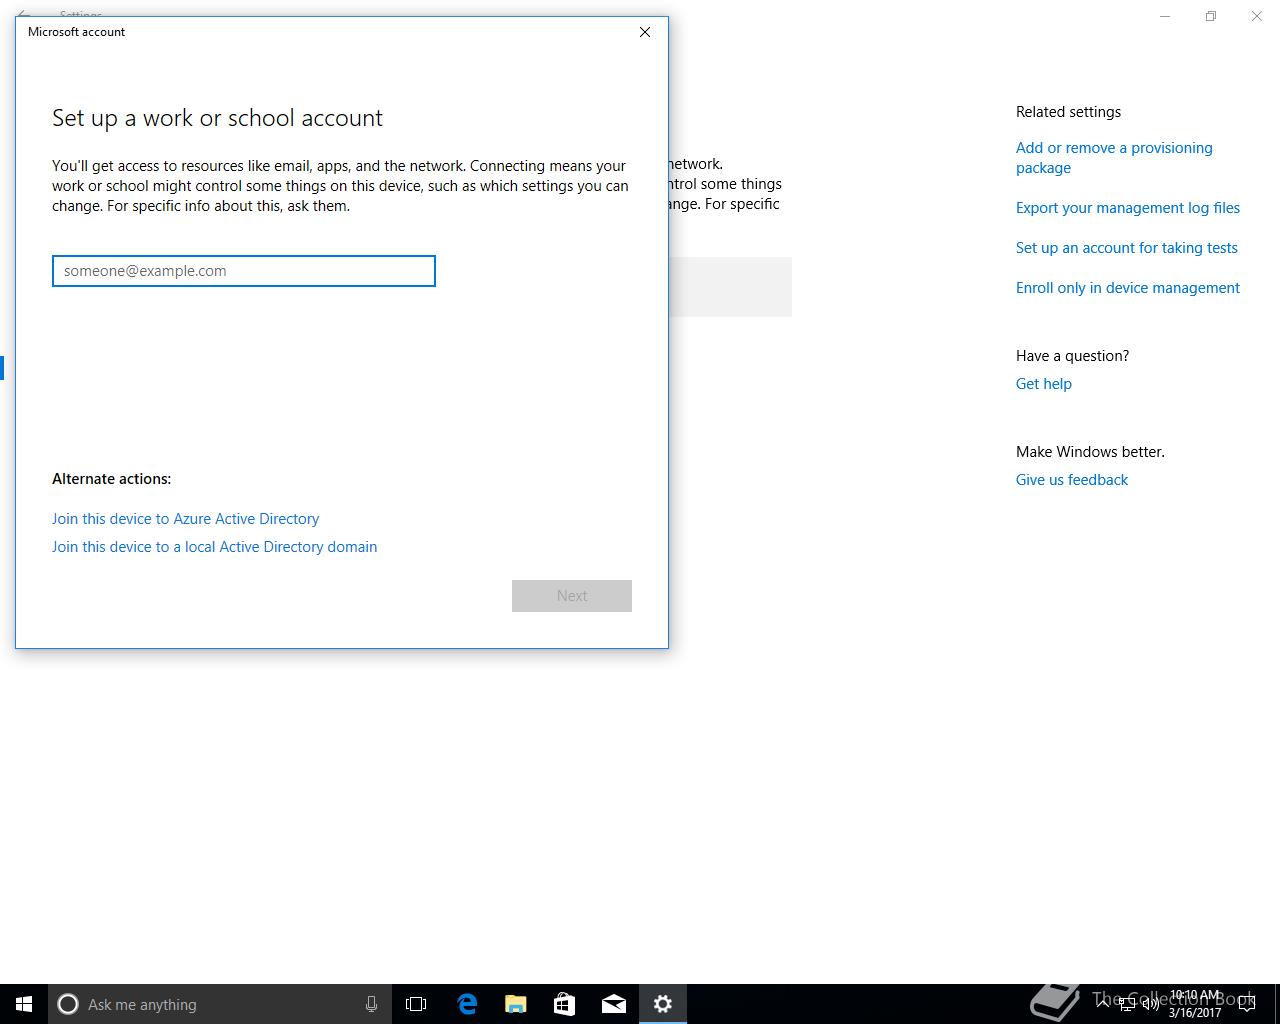Activate Cortana microphone in search box
This screenshot has height=1024, width=1280.
coord(371,1004)
